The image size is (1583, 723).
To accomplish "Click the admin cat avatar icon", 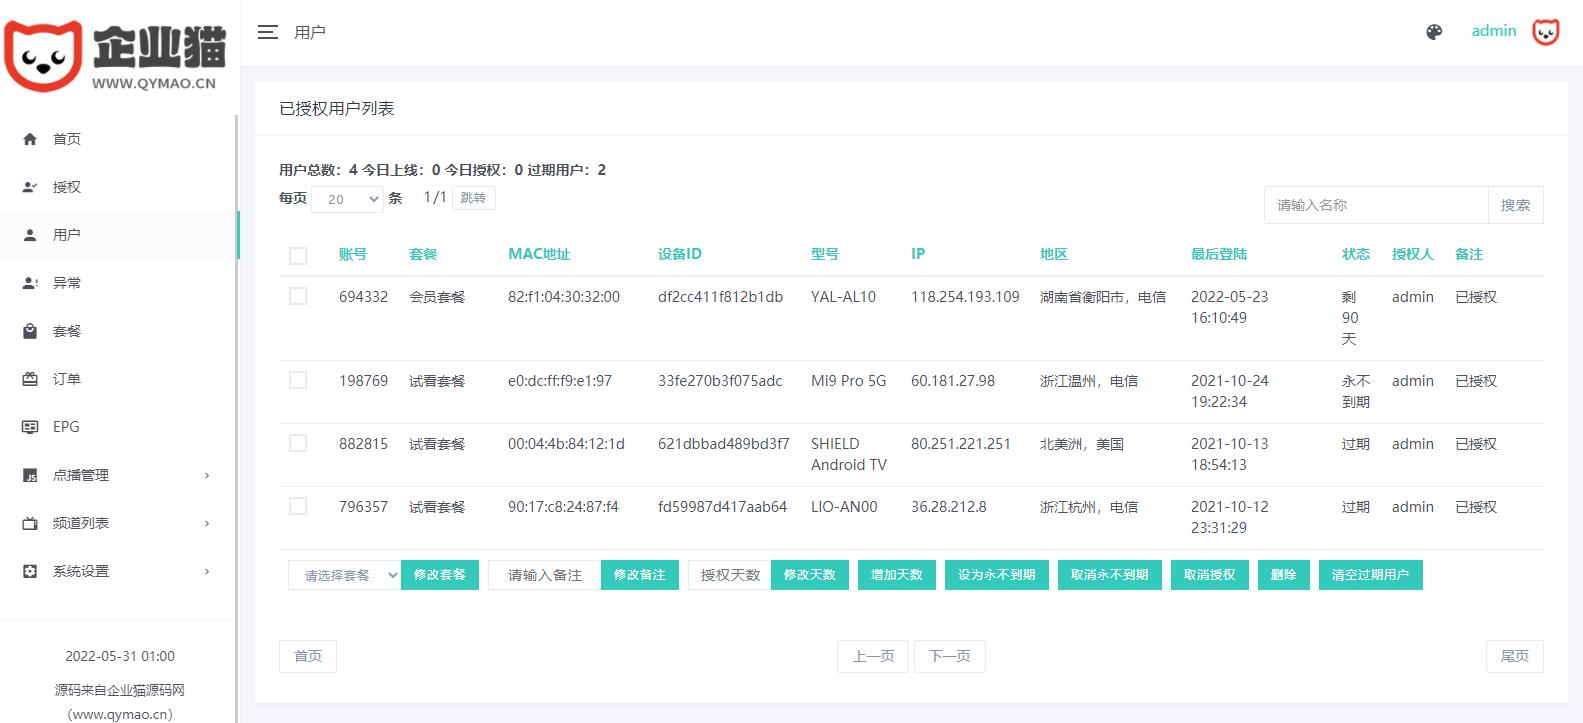I will click(1546, 32).
